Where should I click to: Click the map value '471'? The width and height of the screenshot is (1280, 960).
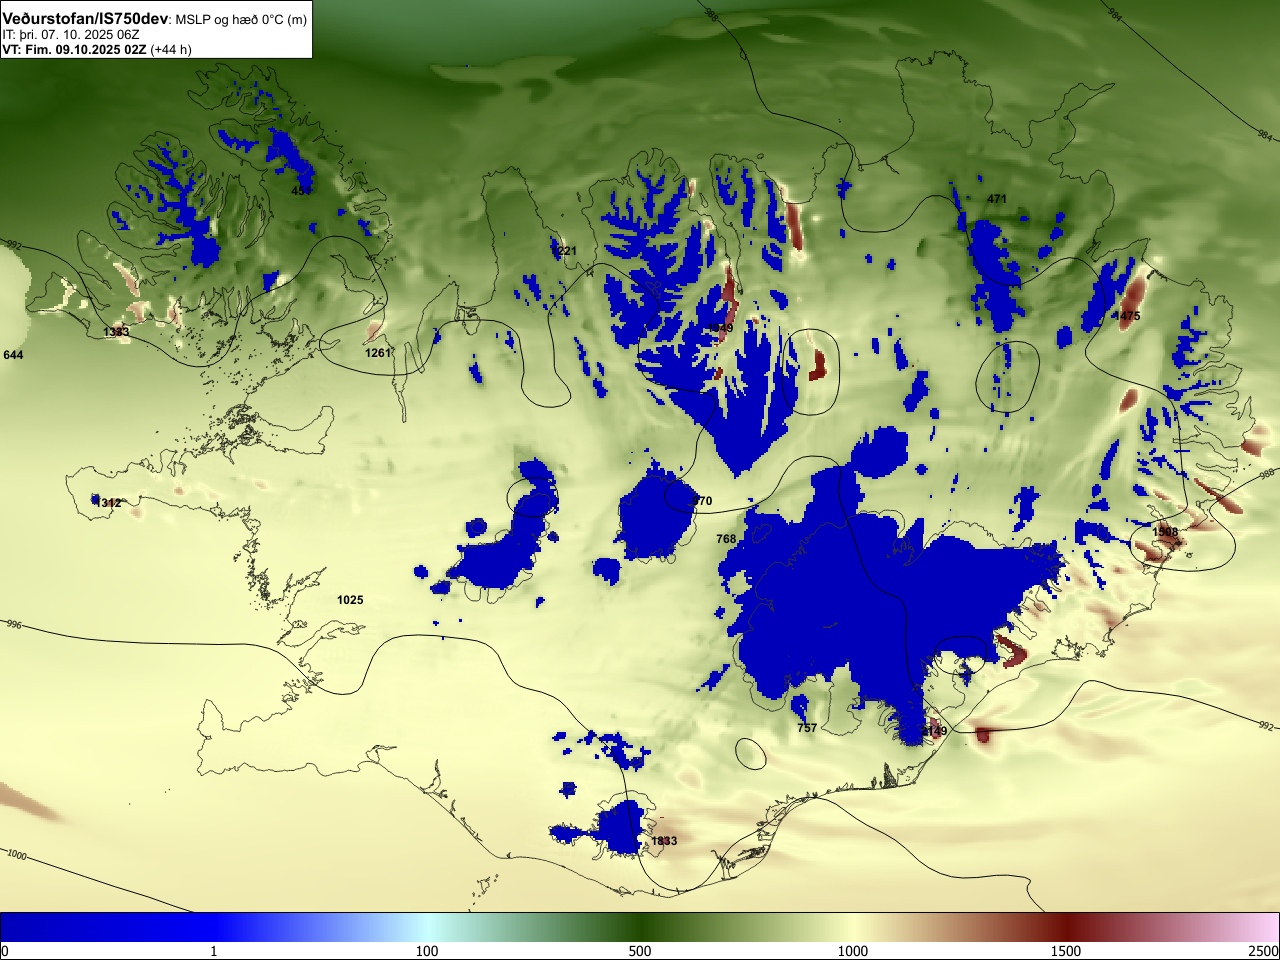997,199
